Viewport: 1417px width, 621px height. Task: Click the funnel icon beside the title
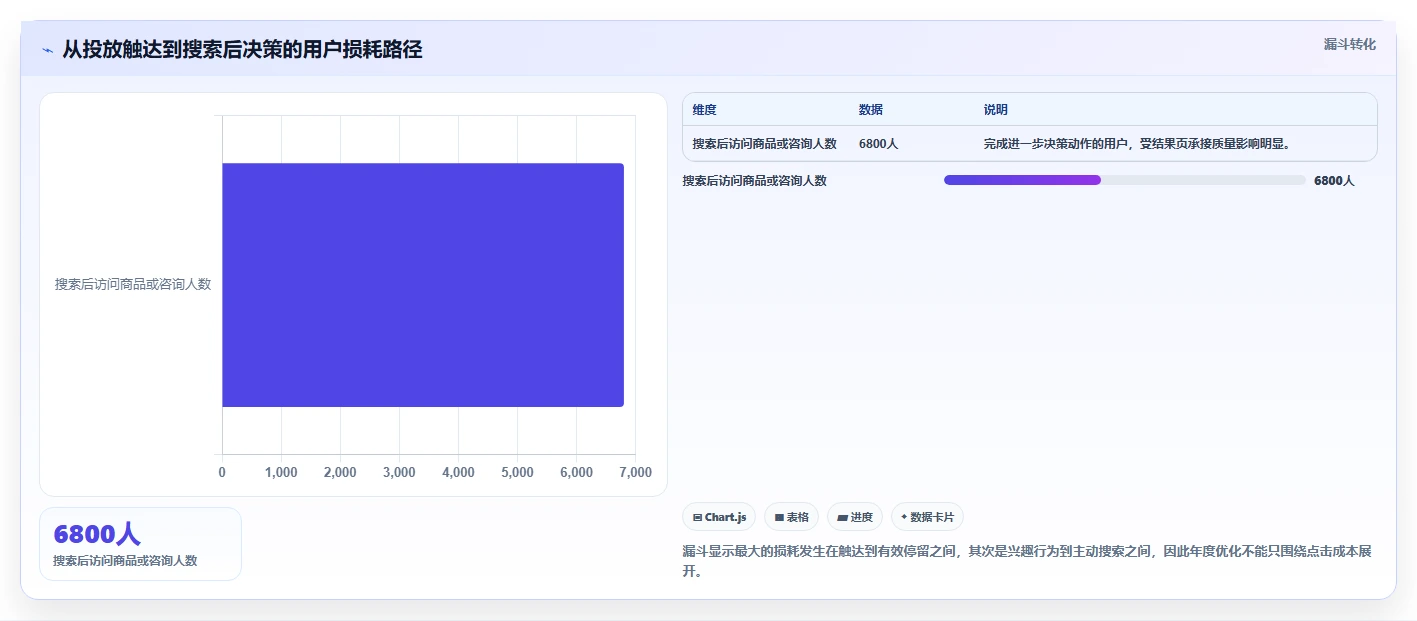[x=47, y=50]
